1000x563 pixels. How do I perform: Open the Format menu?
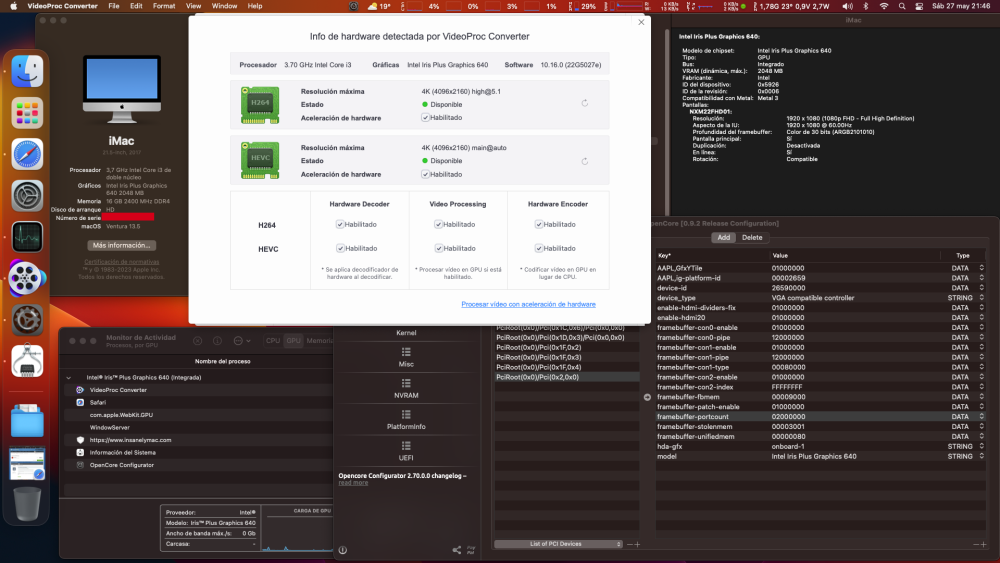tap(164, 6)
